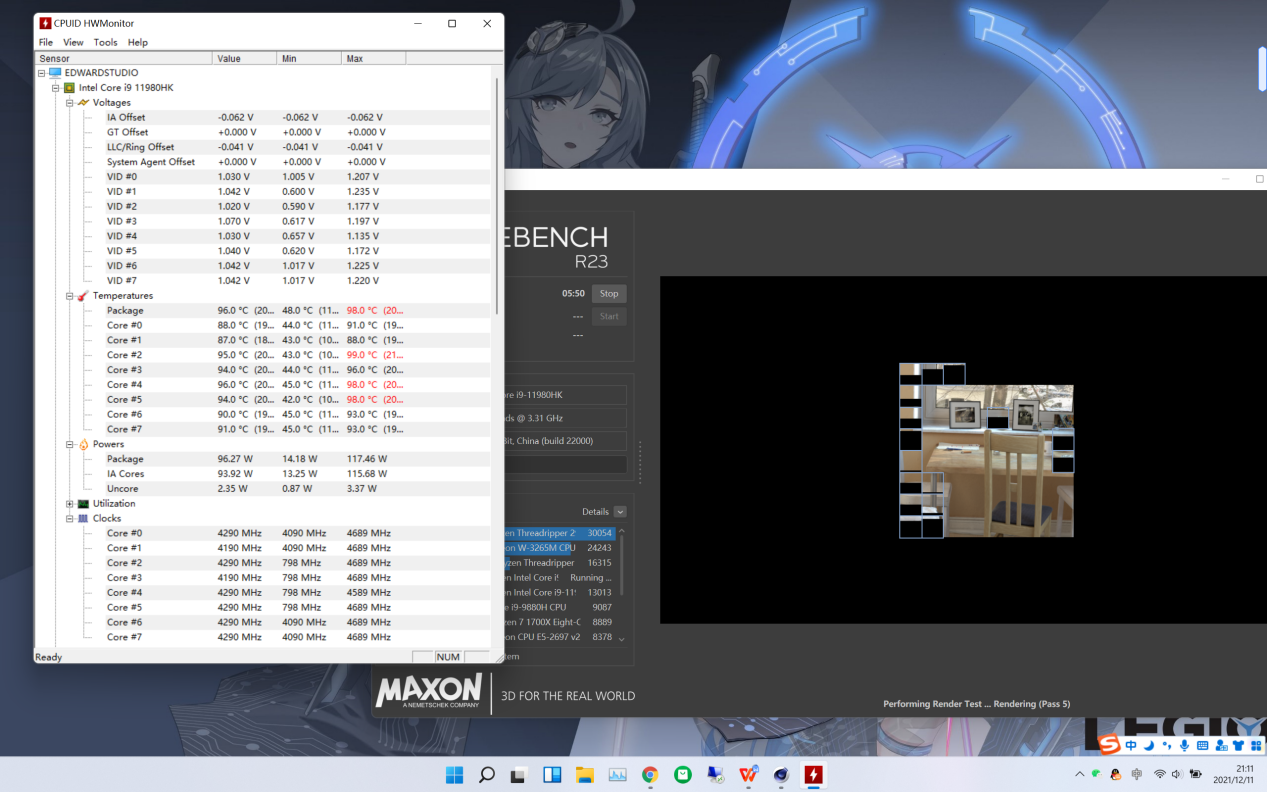This screenshot has width=1267, height=792.
Task: Click the EDWARDSTUDIO computer icon
Action: tap(55, 73)
